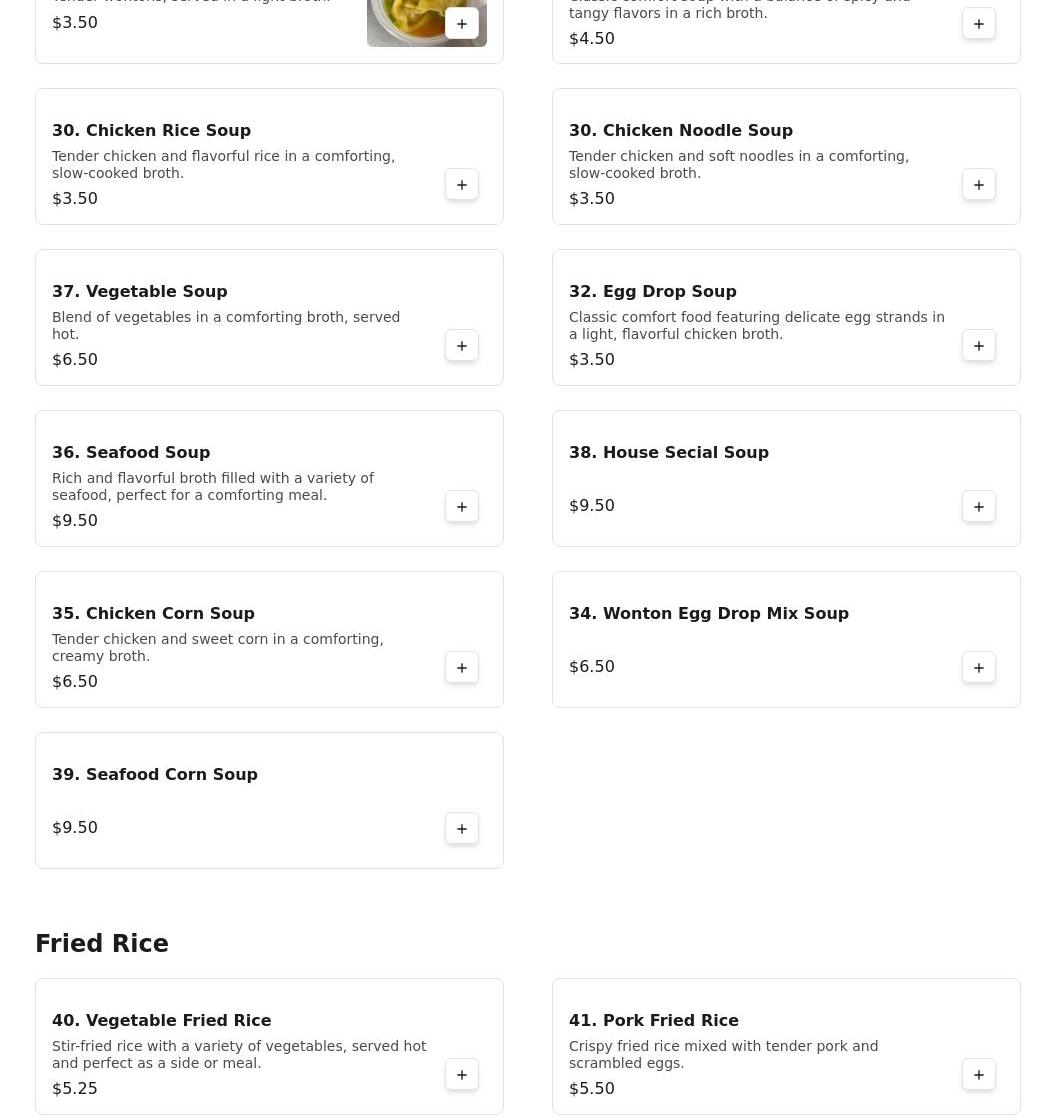Select the 39. Seafood Corn Soup title
The width and height of the screenshot is (1050, 1117).
(x=155, y=774)
